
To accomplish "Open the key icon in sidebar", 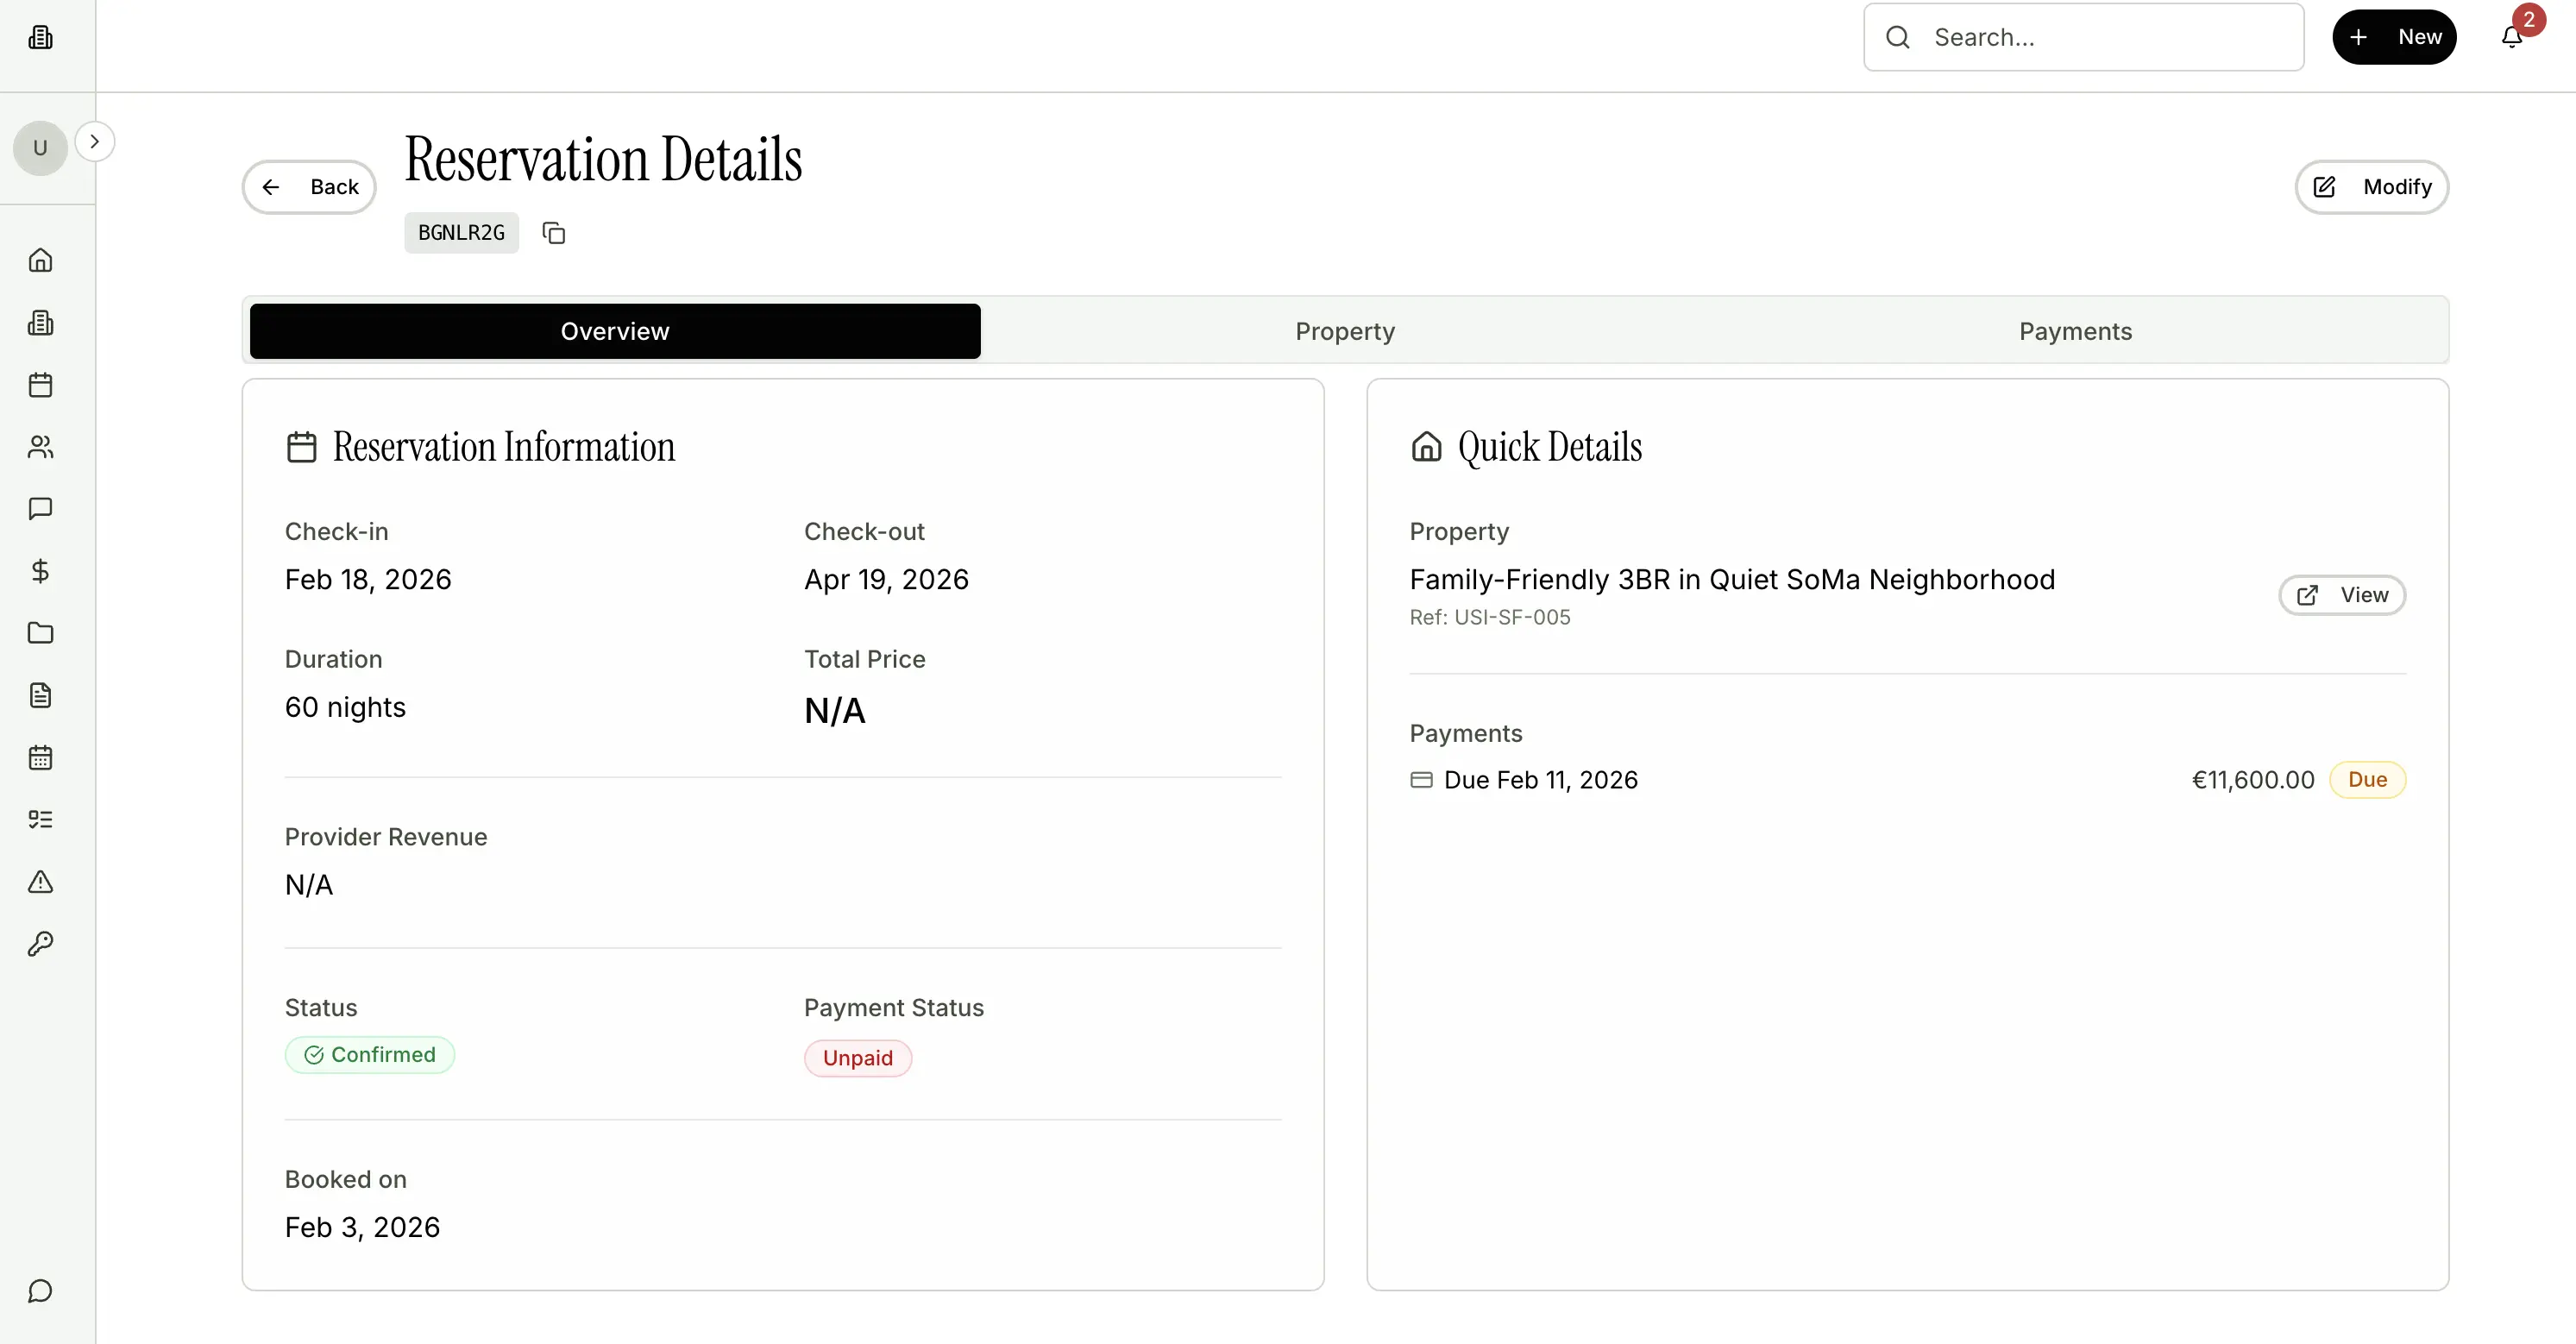I will (x=40, y=944).
